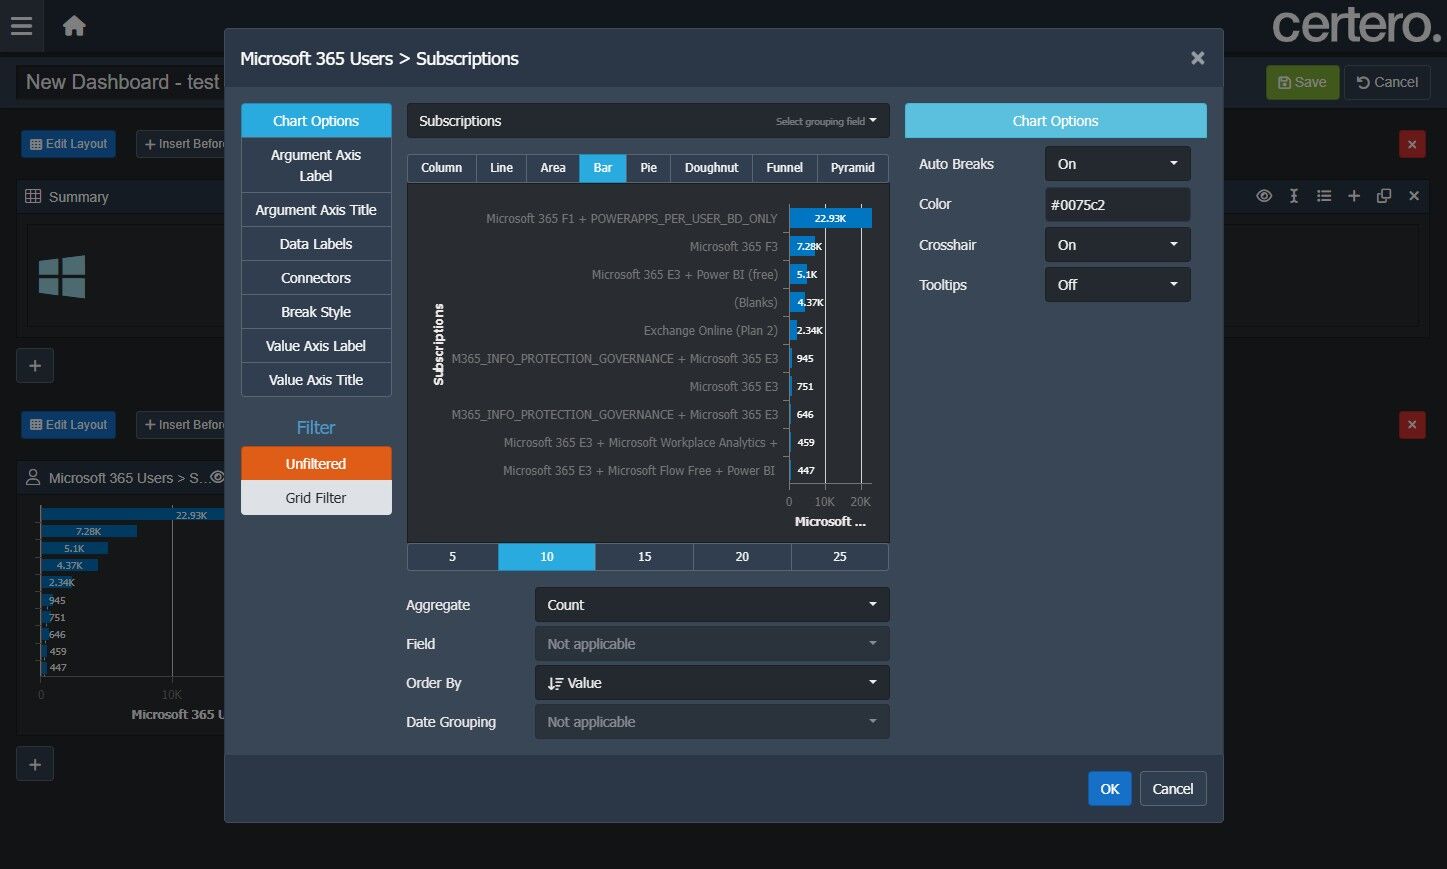
Task: Click Insert Before in the first row
Action: pos(183,144)
